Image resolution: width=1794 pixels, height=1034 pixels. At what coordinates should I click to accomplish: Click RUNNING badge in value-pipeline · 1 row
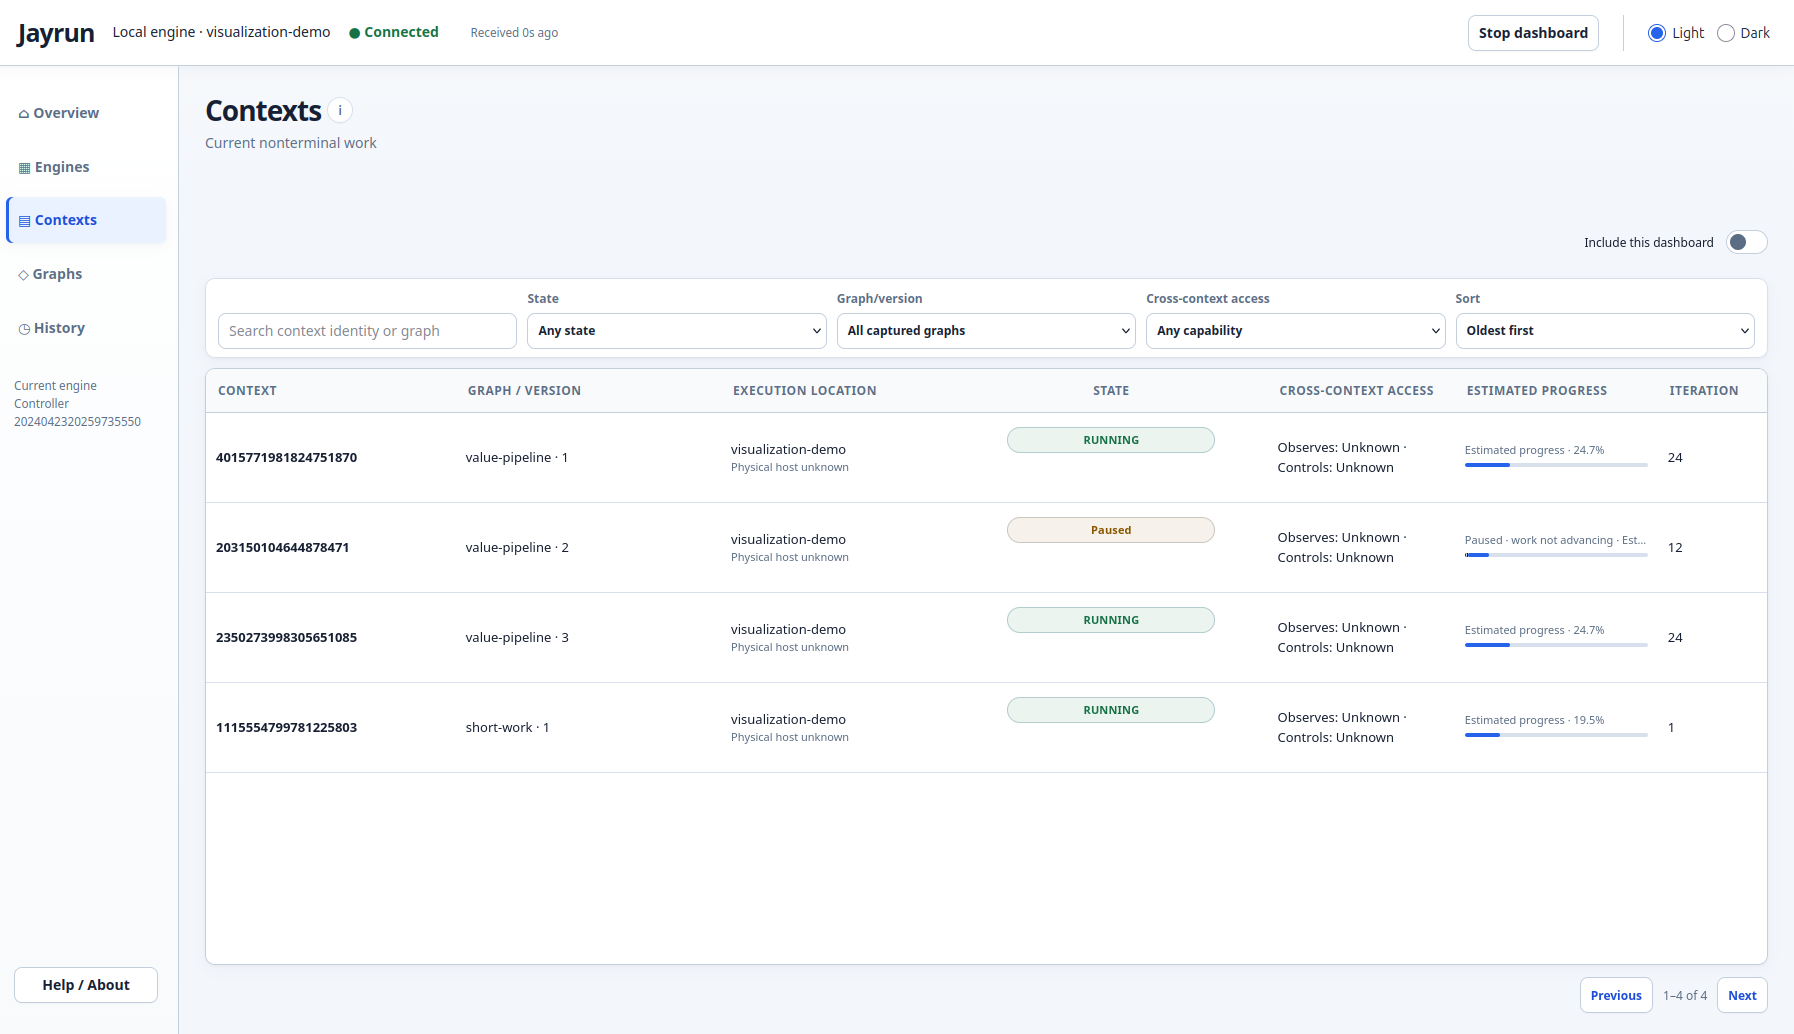[1111, 440]
